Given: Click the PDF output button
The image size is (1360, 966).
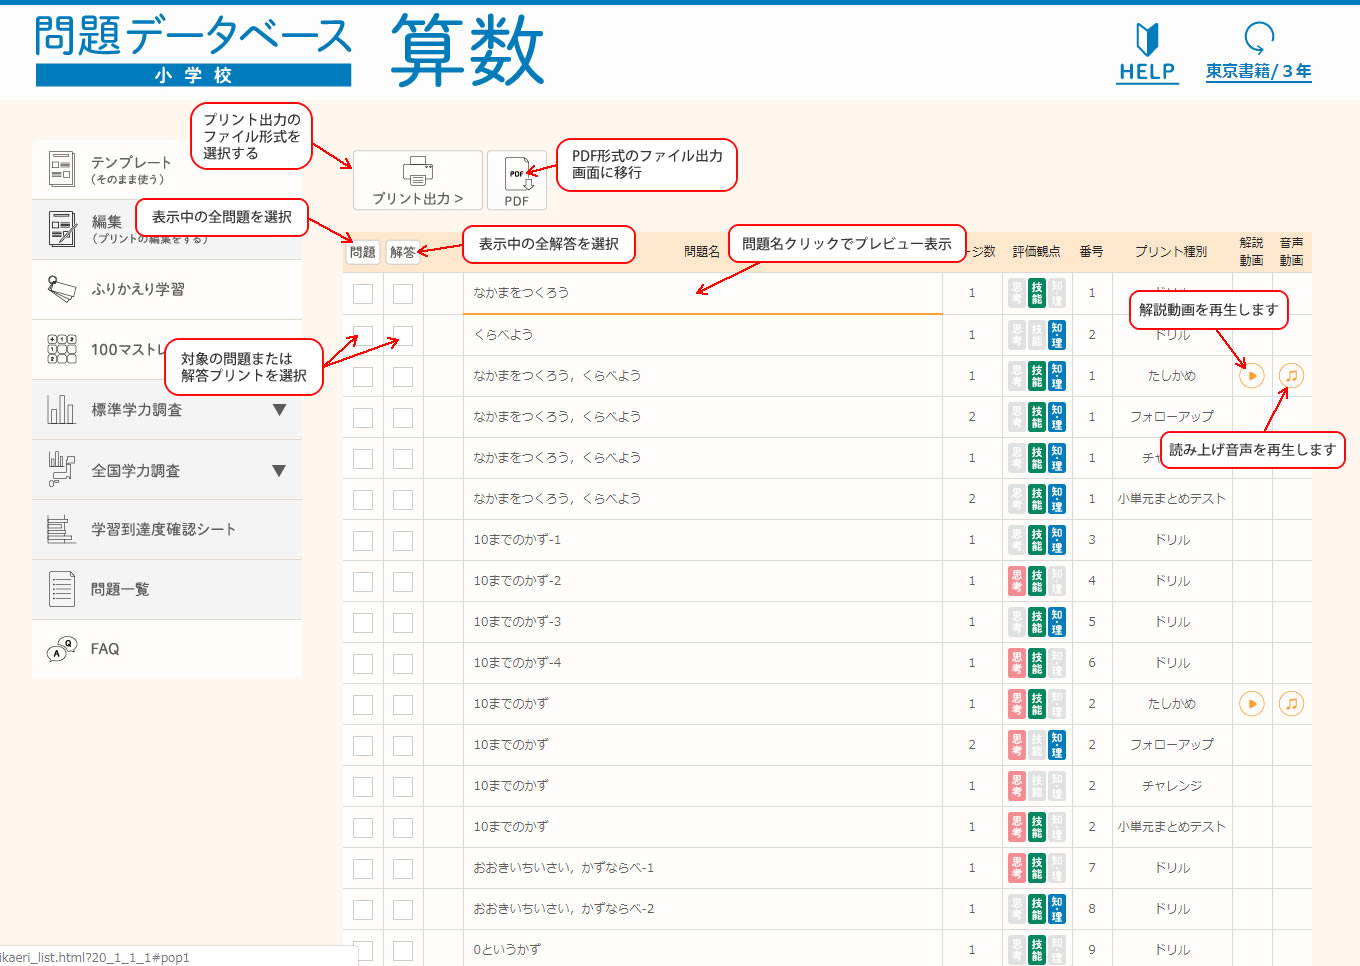Looking at the screenshot, I should click(517, 180).
